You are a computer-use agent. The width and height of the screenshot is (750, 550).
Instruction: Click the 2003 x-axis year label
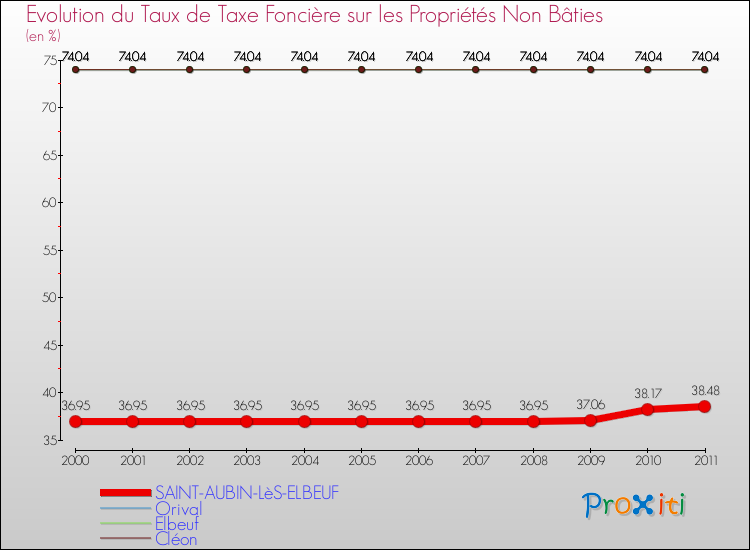coord(247,461)
